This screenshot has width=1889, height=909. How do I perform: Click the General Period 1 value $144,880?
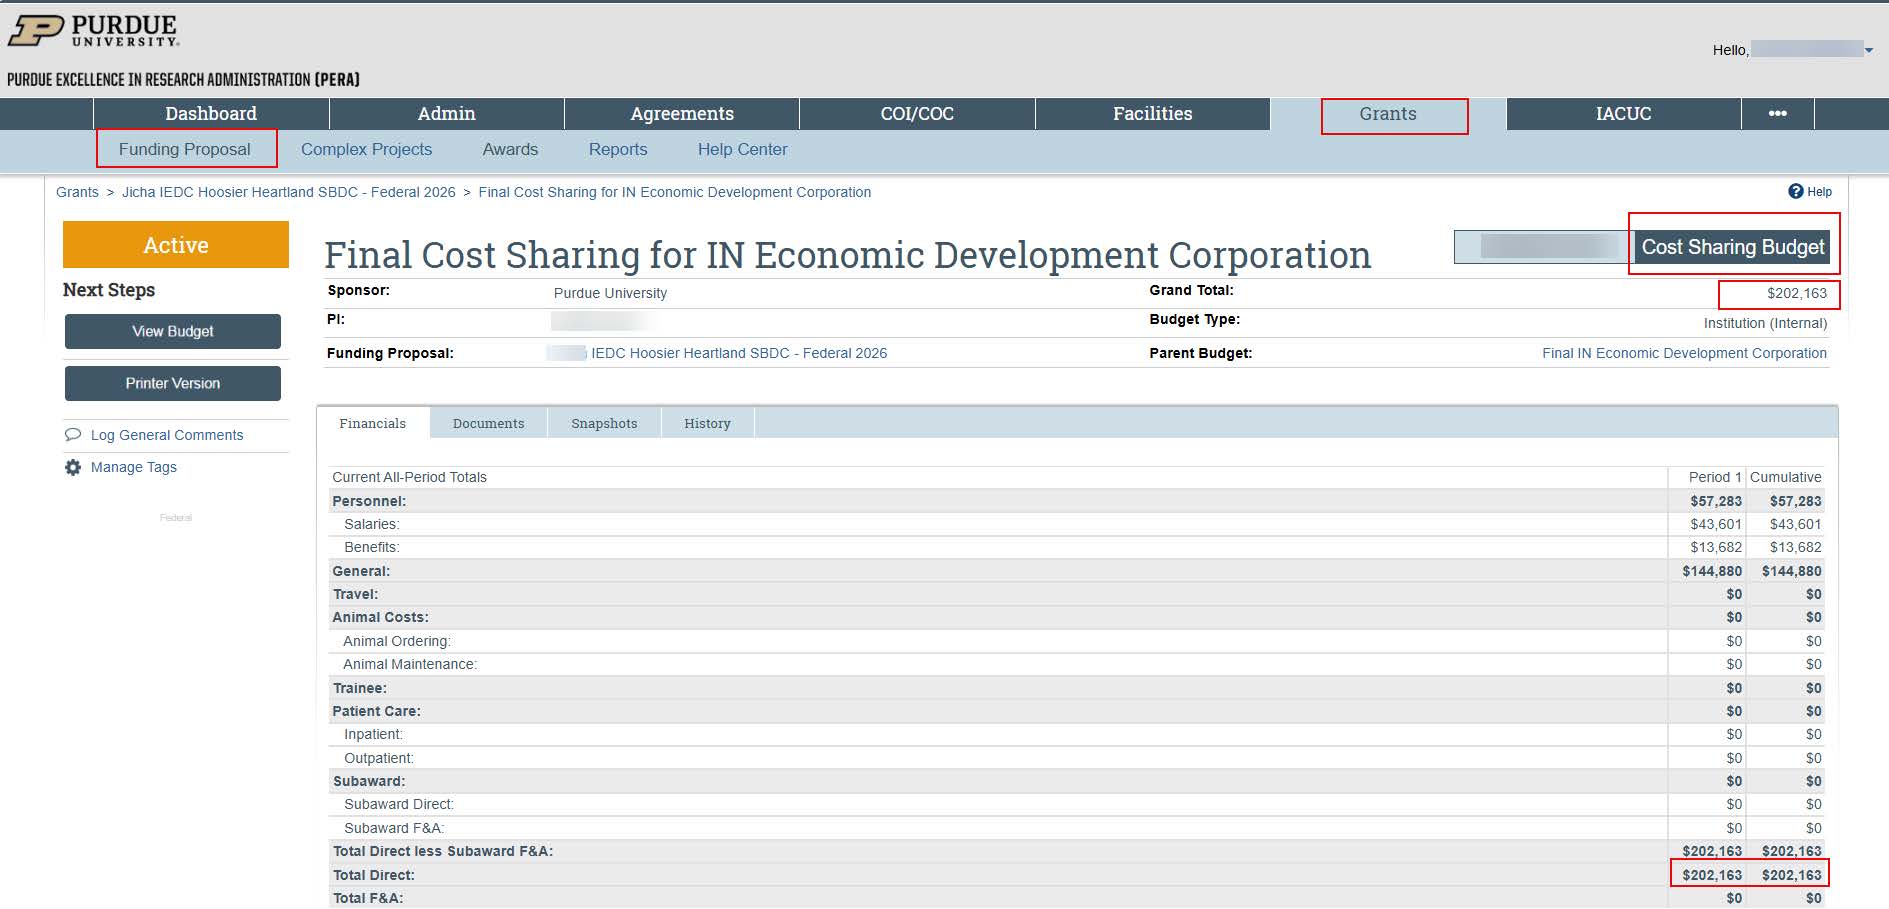pyautogui.click(x=1712, y=571)
